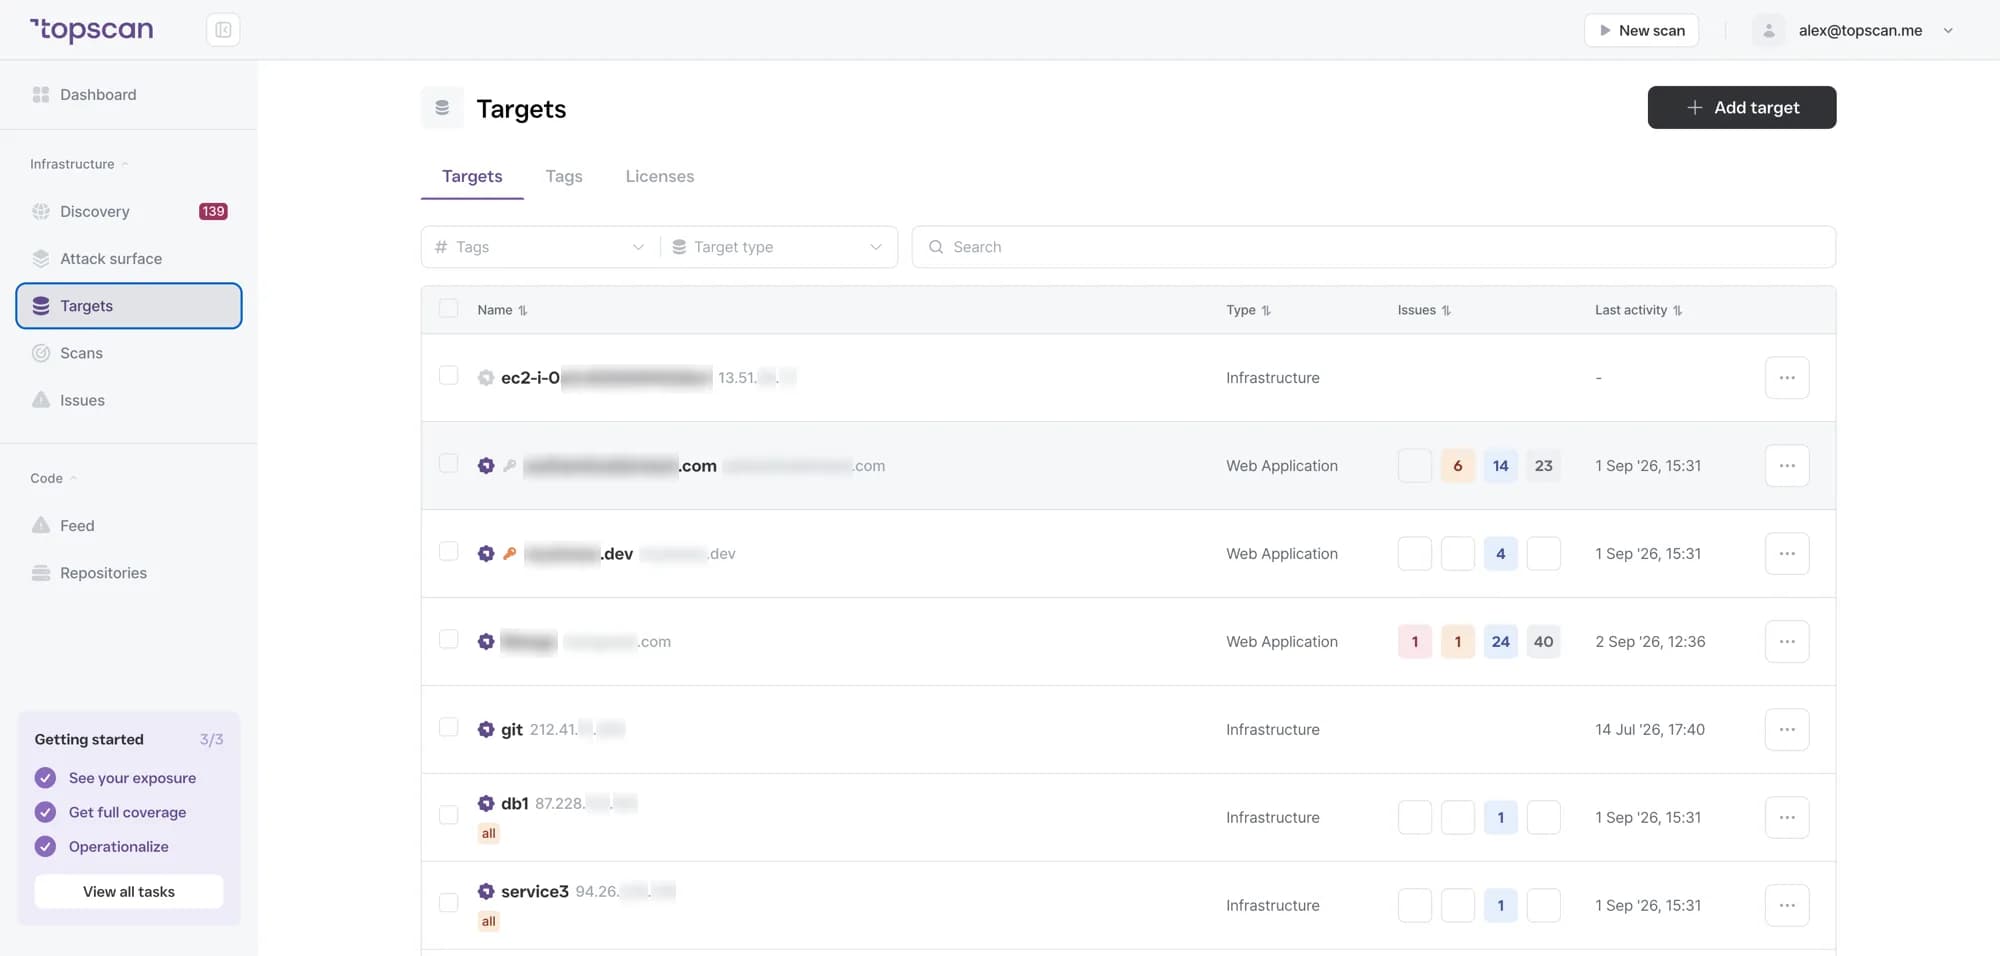Switch to the Tags tab
This screenshot has width=2000, height=956.
[x=564, y=176]
